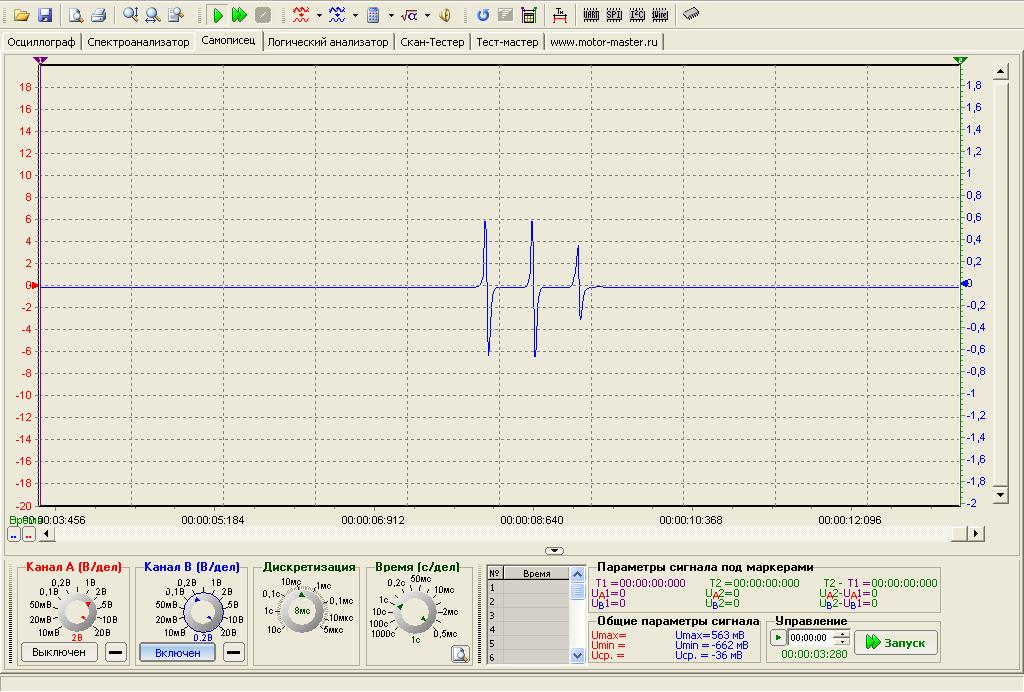The image size is (1024, 692).
Task: Open print preview from the toolbar
Action: coord(76,14)
